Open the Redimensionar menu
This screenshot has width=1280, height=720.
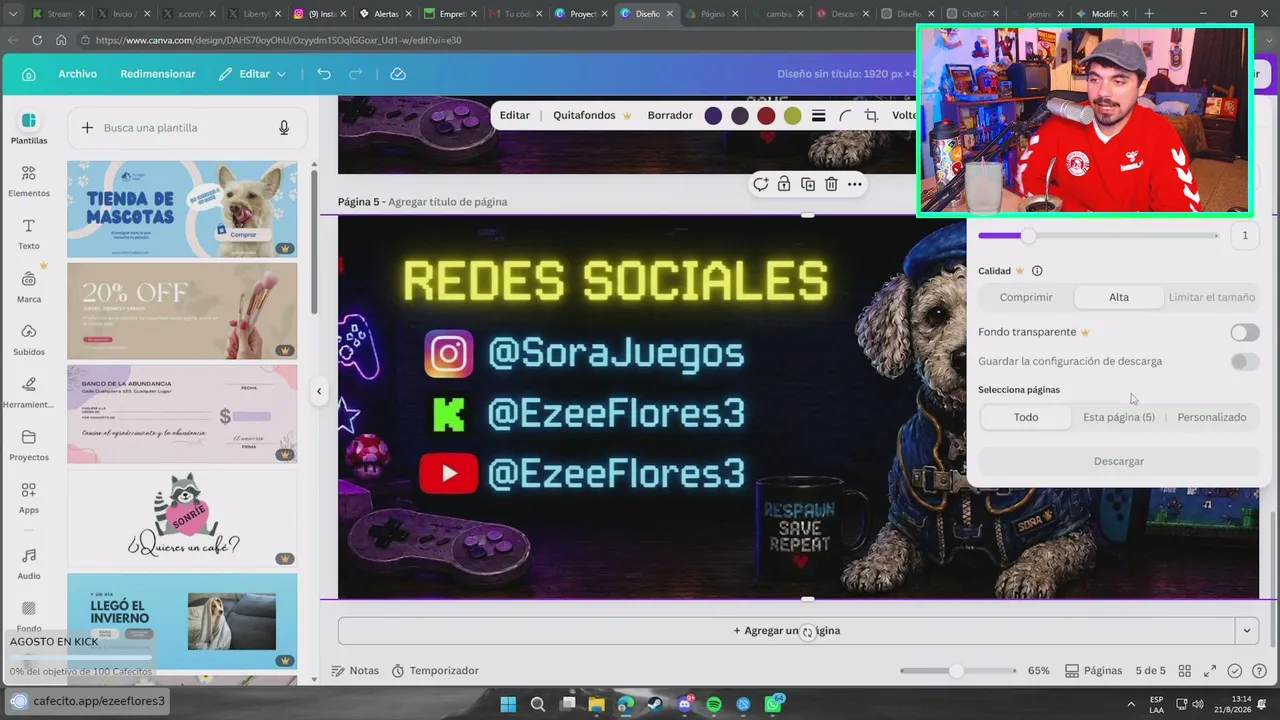pyautogui.click(x=158, y=74)
